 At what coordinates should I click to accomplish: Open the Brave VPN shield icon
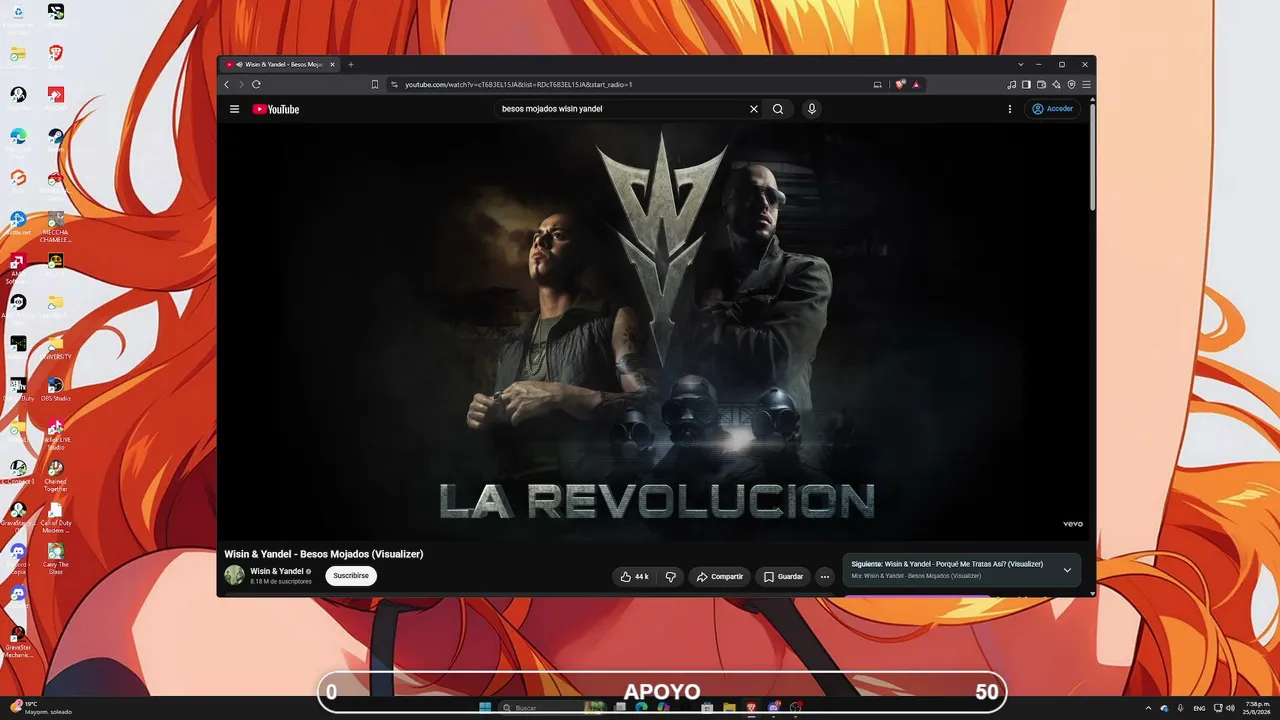point(1071,84)
